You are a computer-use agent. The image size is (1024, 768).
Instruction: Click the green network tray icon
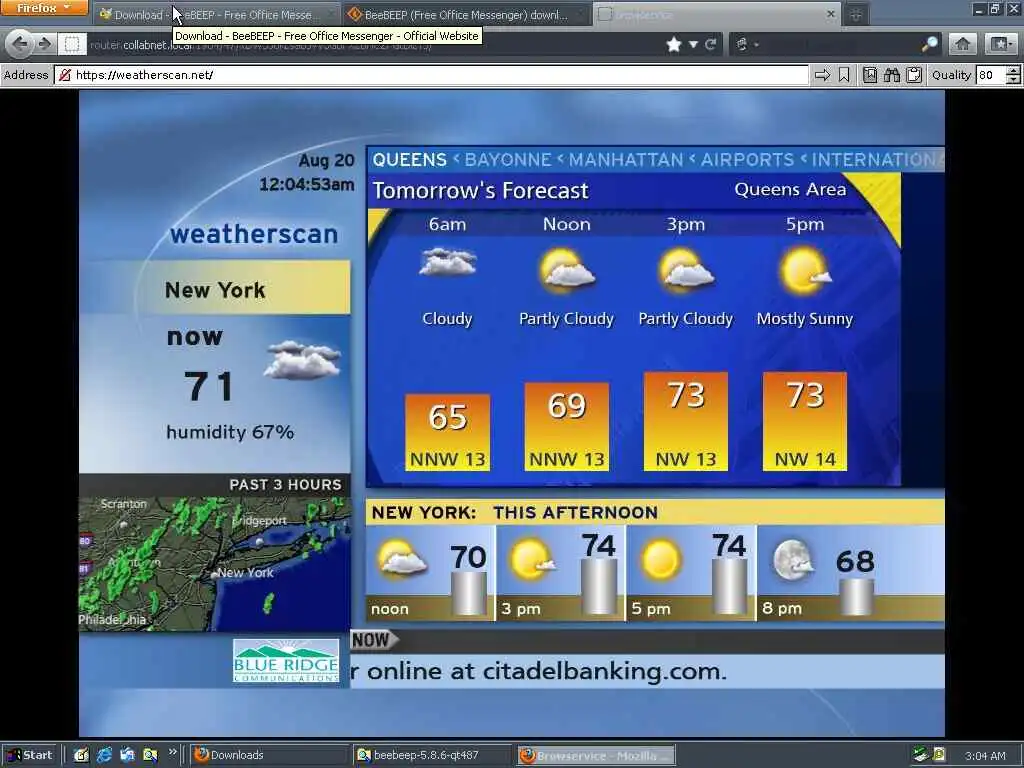[x=921, y=755]
